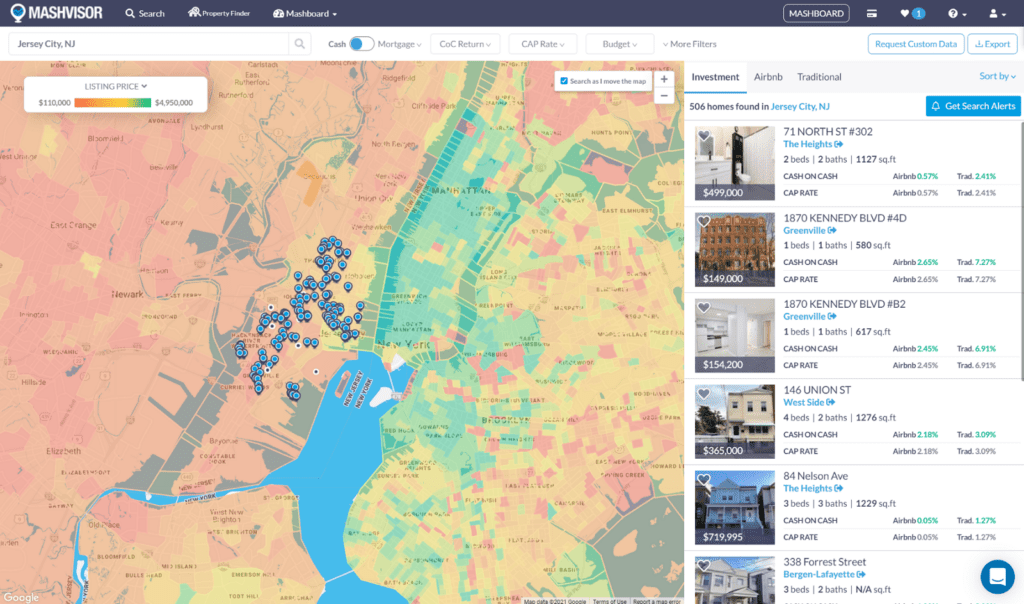
Task: Open the Listing Price heatmap dropdown
Action: coord(116,87)
